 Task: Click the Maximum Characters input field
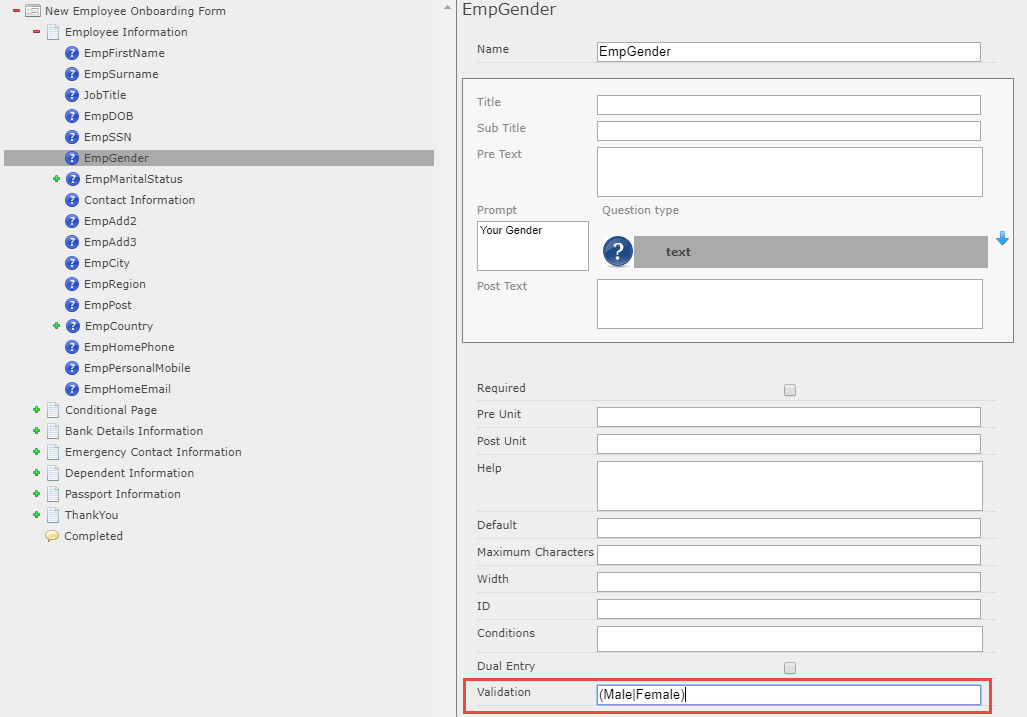tap(788, 554)
